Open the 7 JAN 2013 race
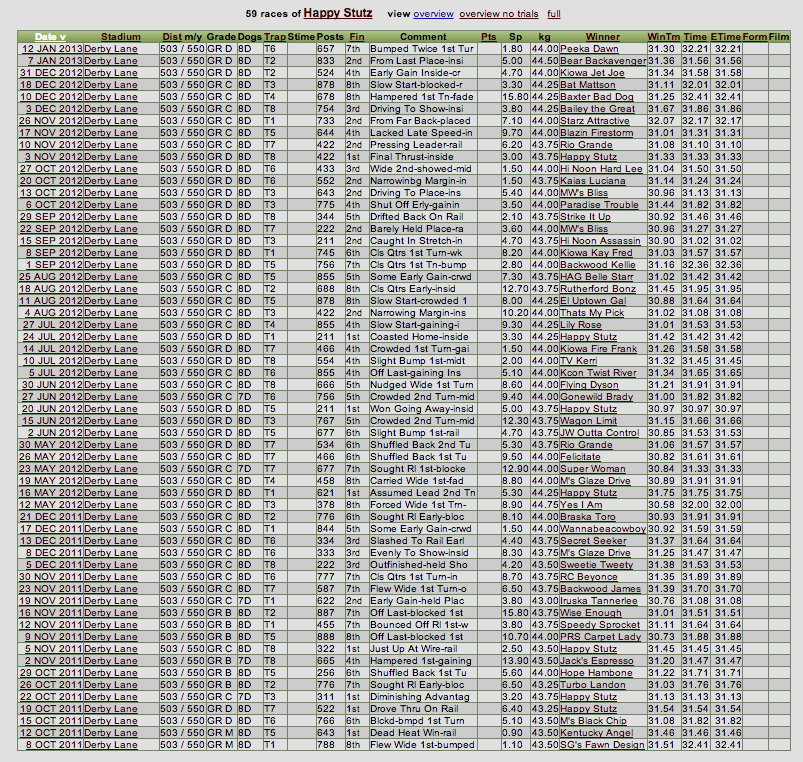This screenshot has width=803, height=762. coord(55,60)
